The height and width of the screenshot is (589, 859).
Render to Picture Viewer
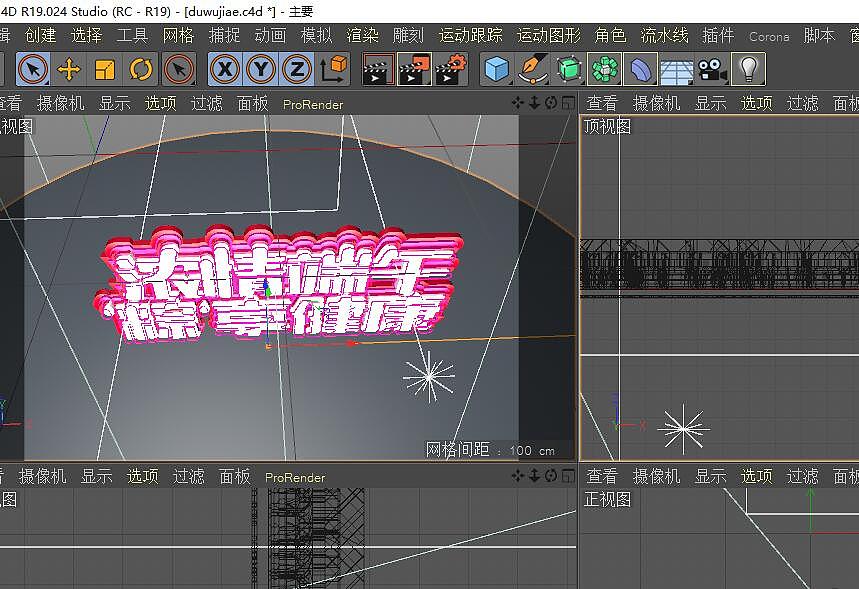point(414,70)
